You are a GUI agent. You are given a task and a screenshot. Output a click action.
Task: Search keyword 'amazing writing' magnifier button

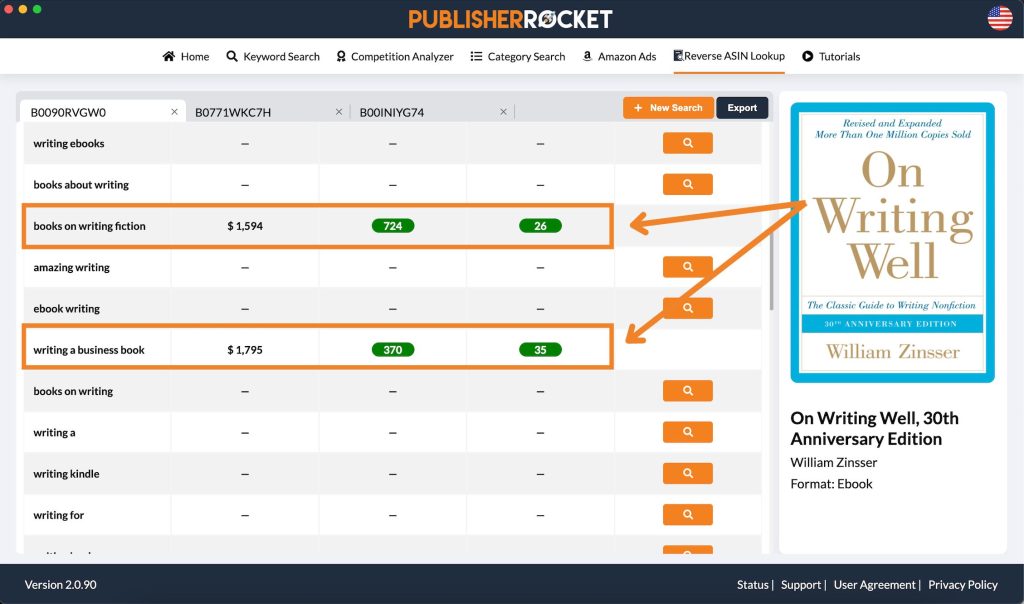tap(687, 266)
